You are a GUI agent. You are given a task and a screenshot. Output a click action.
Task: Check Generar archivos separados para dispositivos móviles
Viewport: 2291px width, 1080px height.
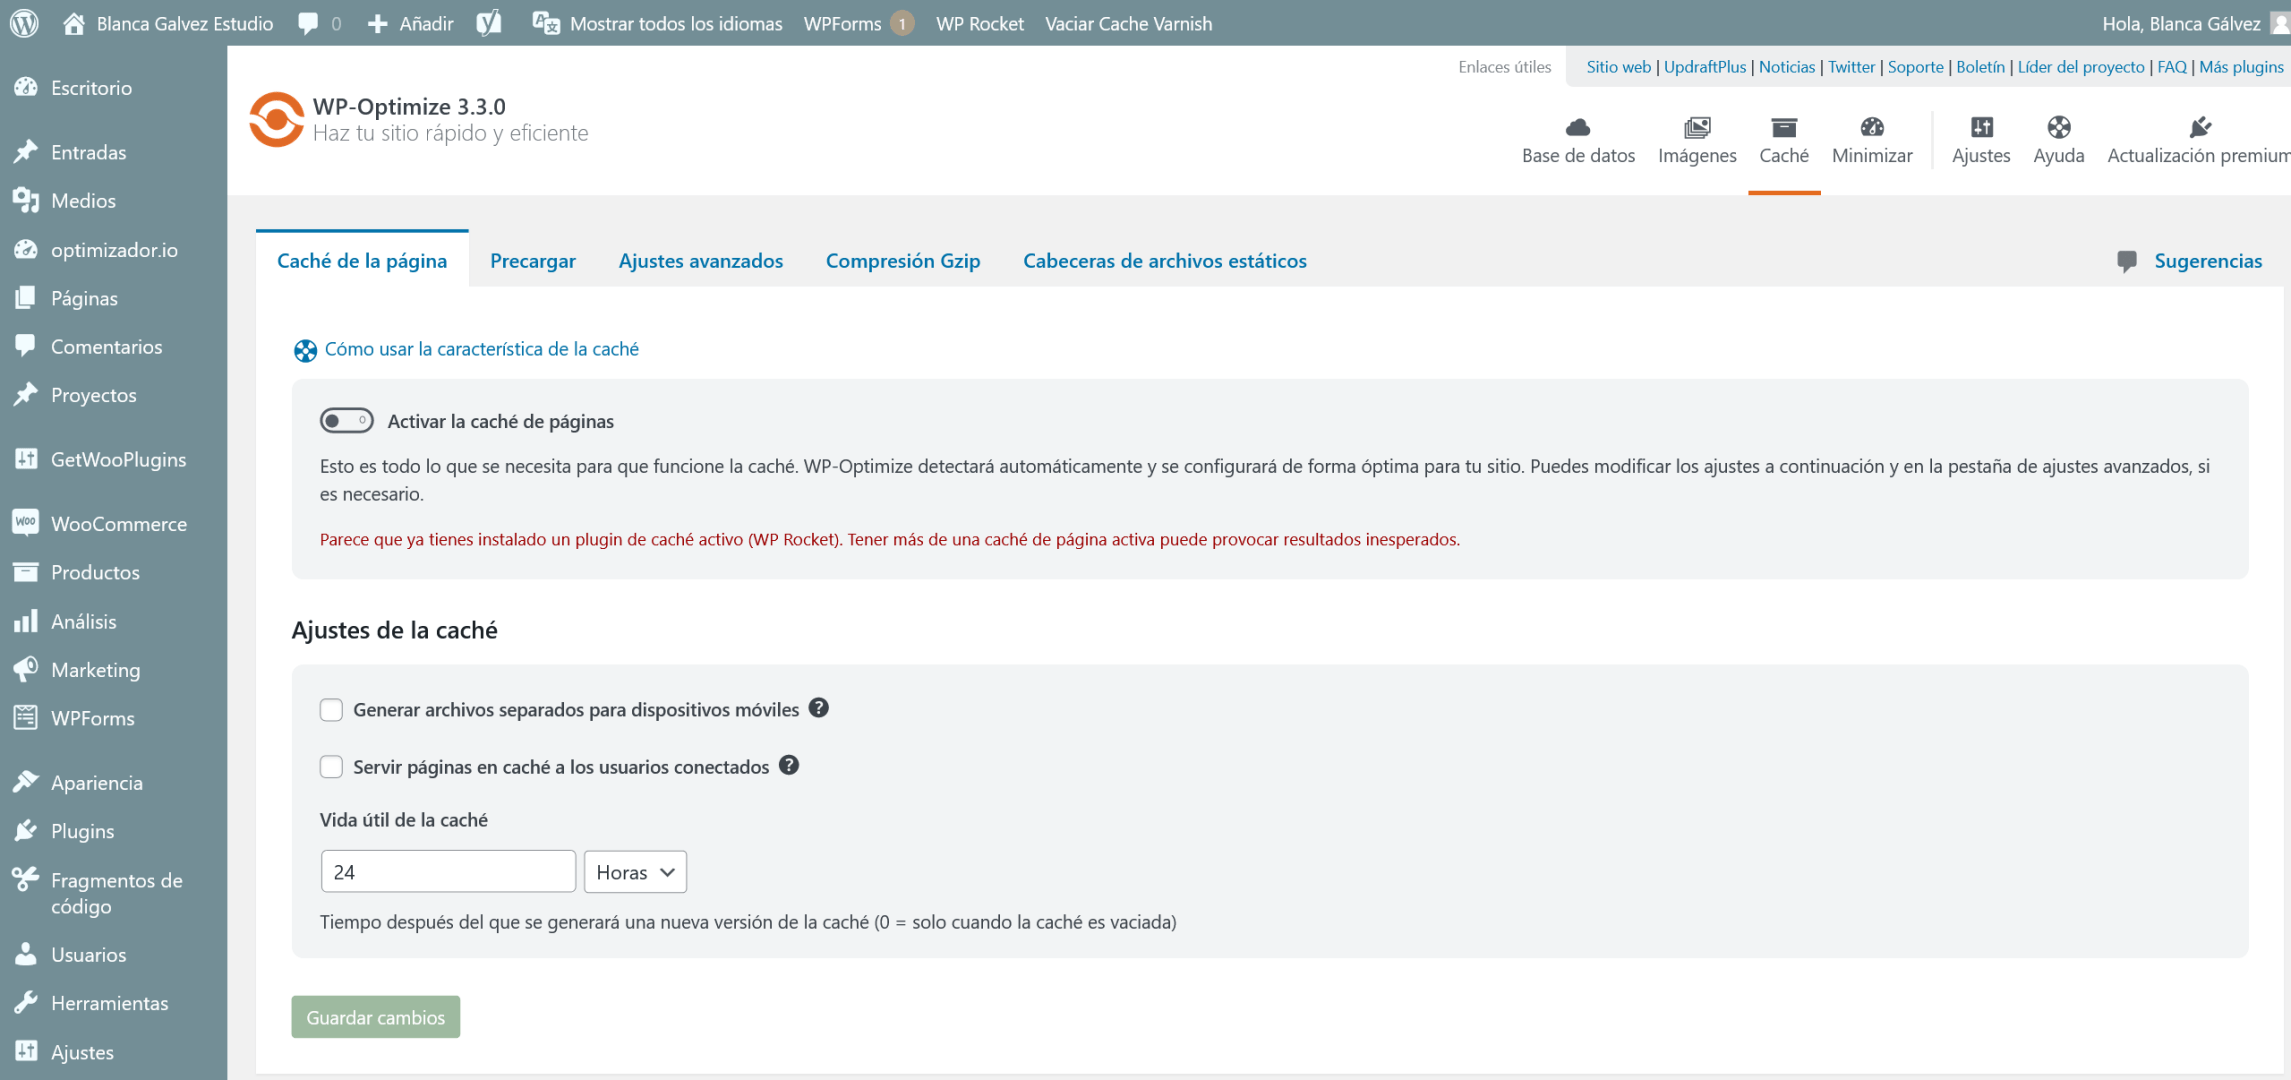[331, 710]
